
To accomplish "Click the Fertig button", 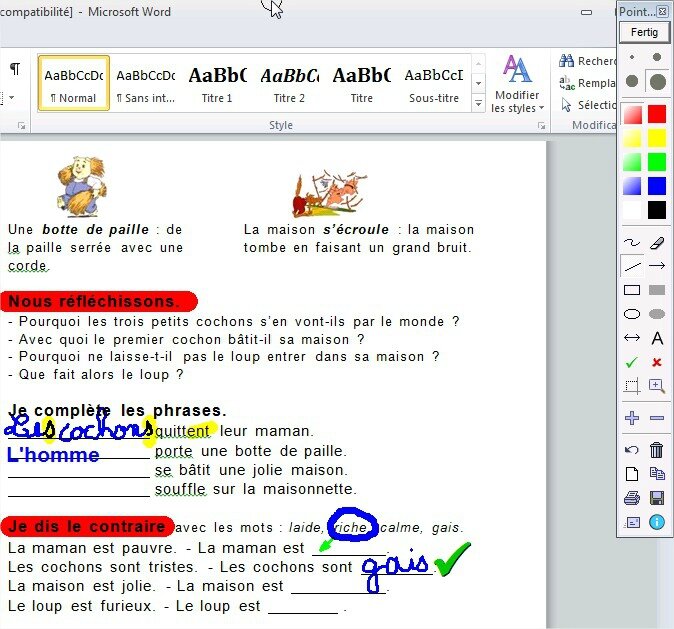I will pos(644,32).
